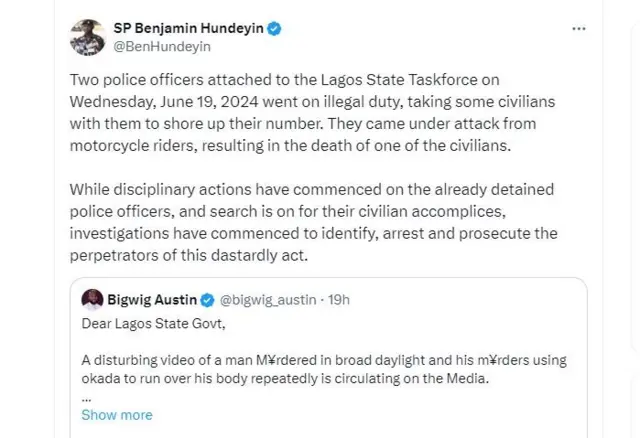Click 'okada to run over his body' line
640x438 pixels.
tap(200, 379)
